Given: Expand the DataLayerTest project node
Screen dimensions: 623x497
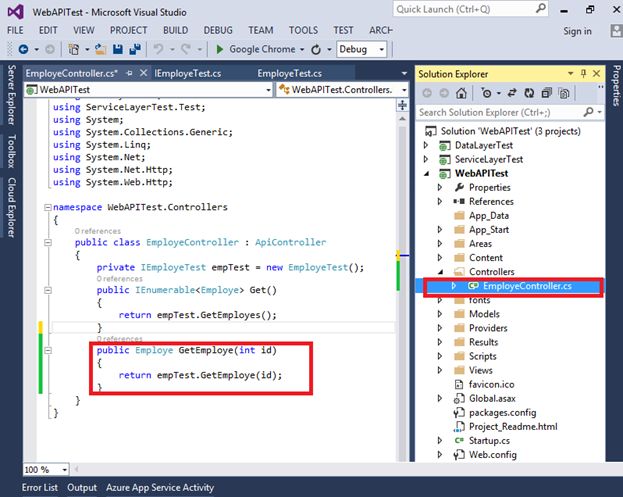Looking at the screenshot, I should pyautogui.click(x=426, y=145).
